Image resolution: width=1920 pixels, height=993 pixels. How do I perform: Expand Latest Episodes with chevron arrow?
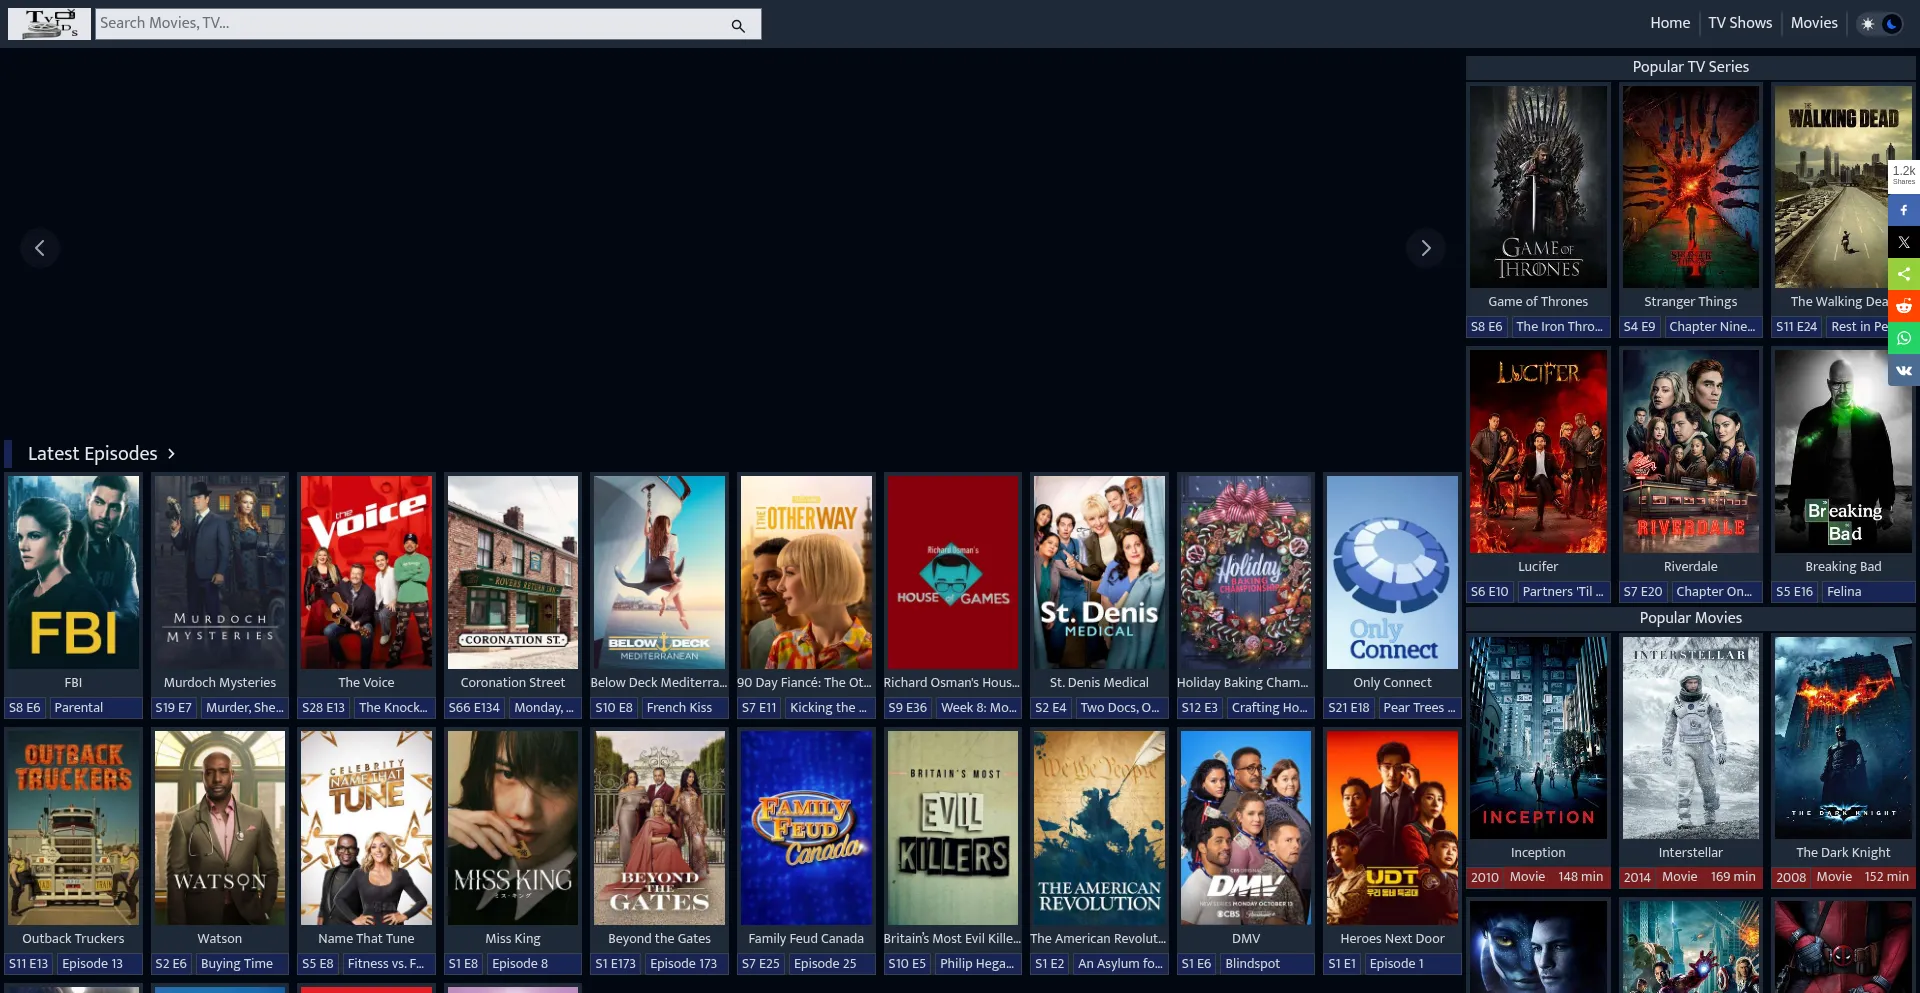click(x=171, y=454)
